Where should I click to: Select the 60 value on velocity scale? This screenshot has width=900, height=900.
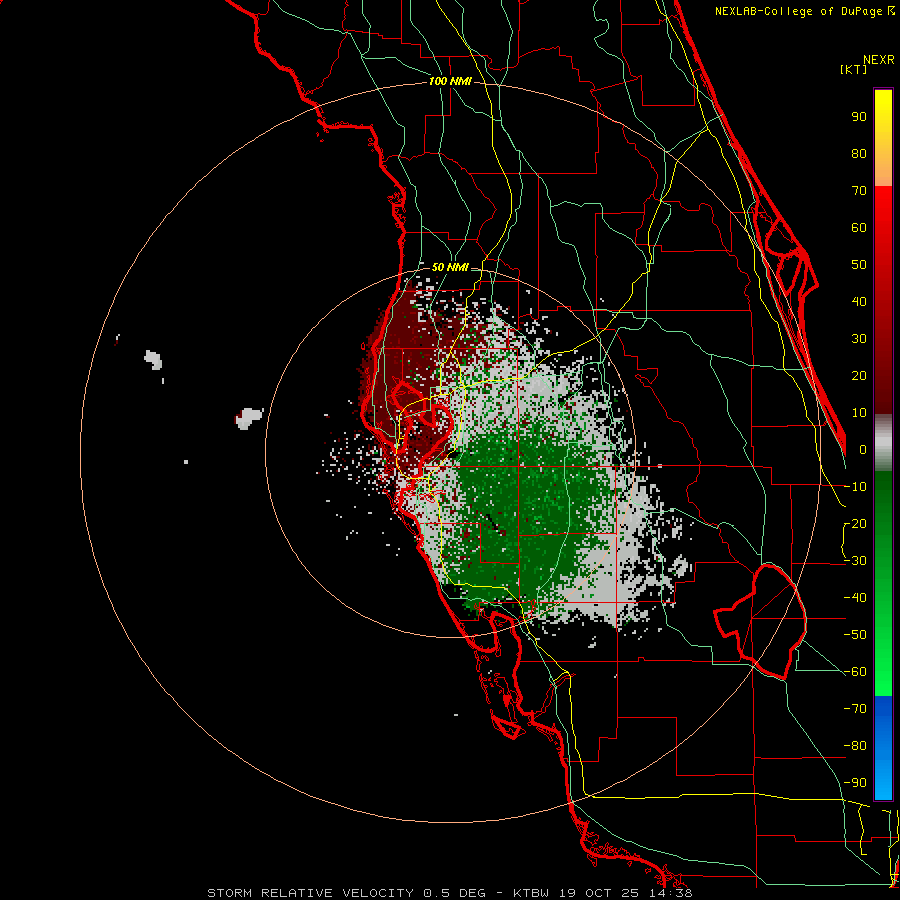859,228
